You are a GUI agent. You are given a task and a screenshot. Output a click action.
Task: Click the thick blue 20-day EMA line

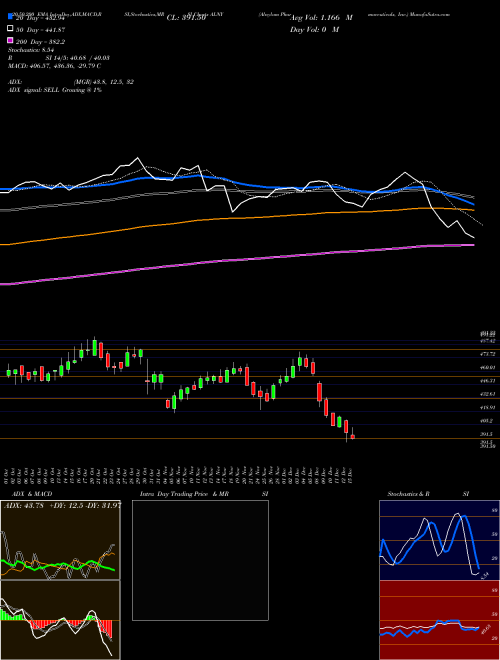click(236, 184)
